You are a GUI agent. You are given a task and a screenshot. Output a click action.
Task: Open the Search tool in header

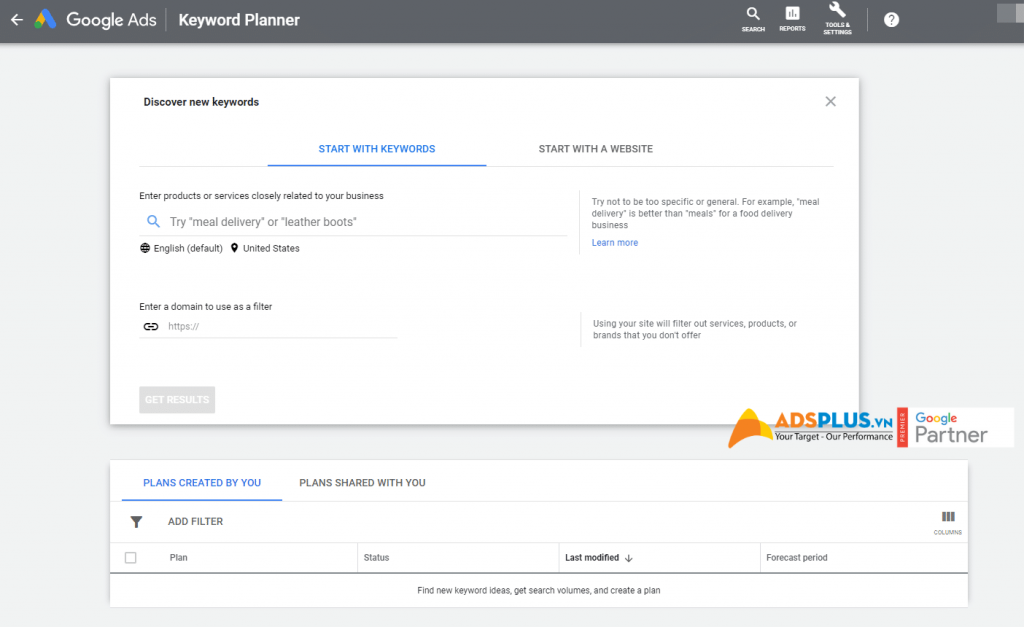click(x=753, y=19)
